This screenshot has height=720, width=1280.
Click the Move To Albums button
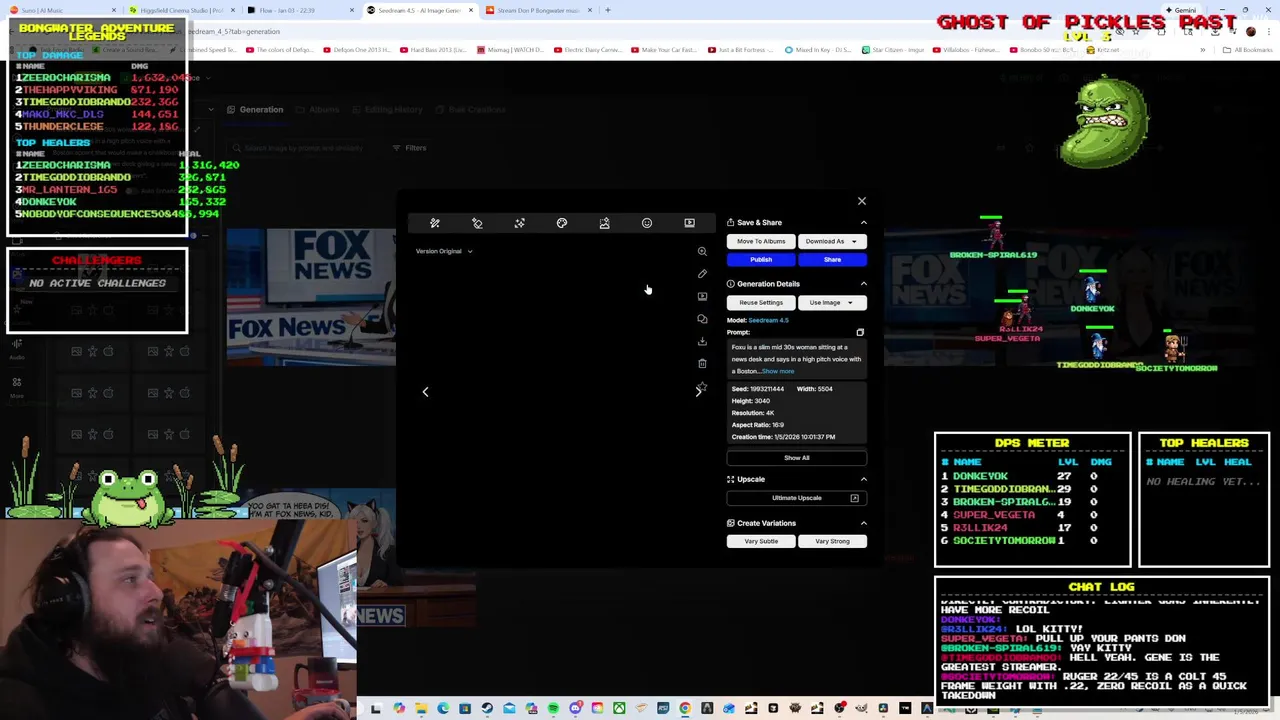[x=761, y=241]
